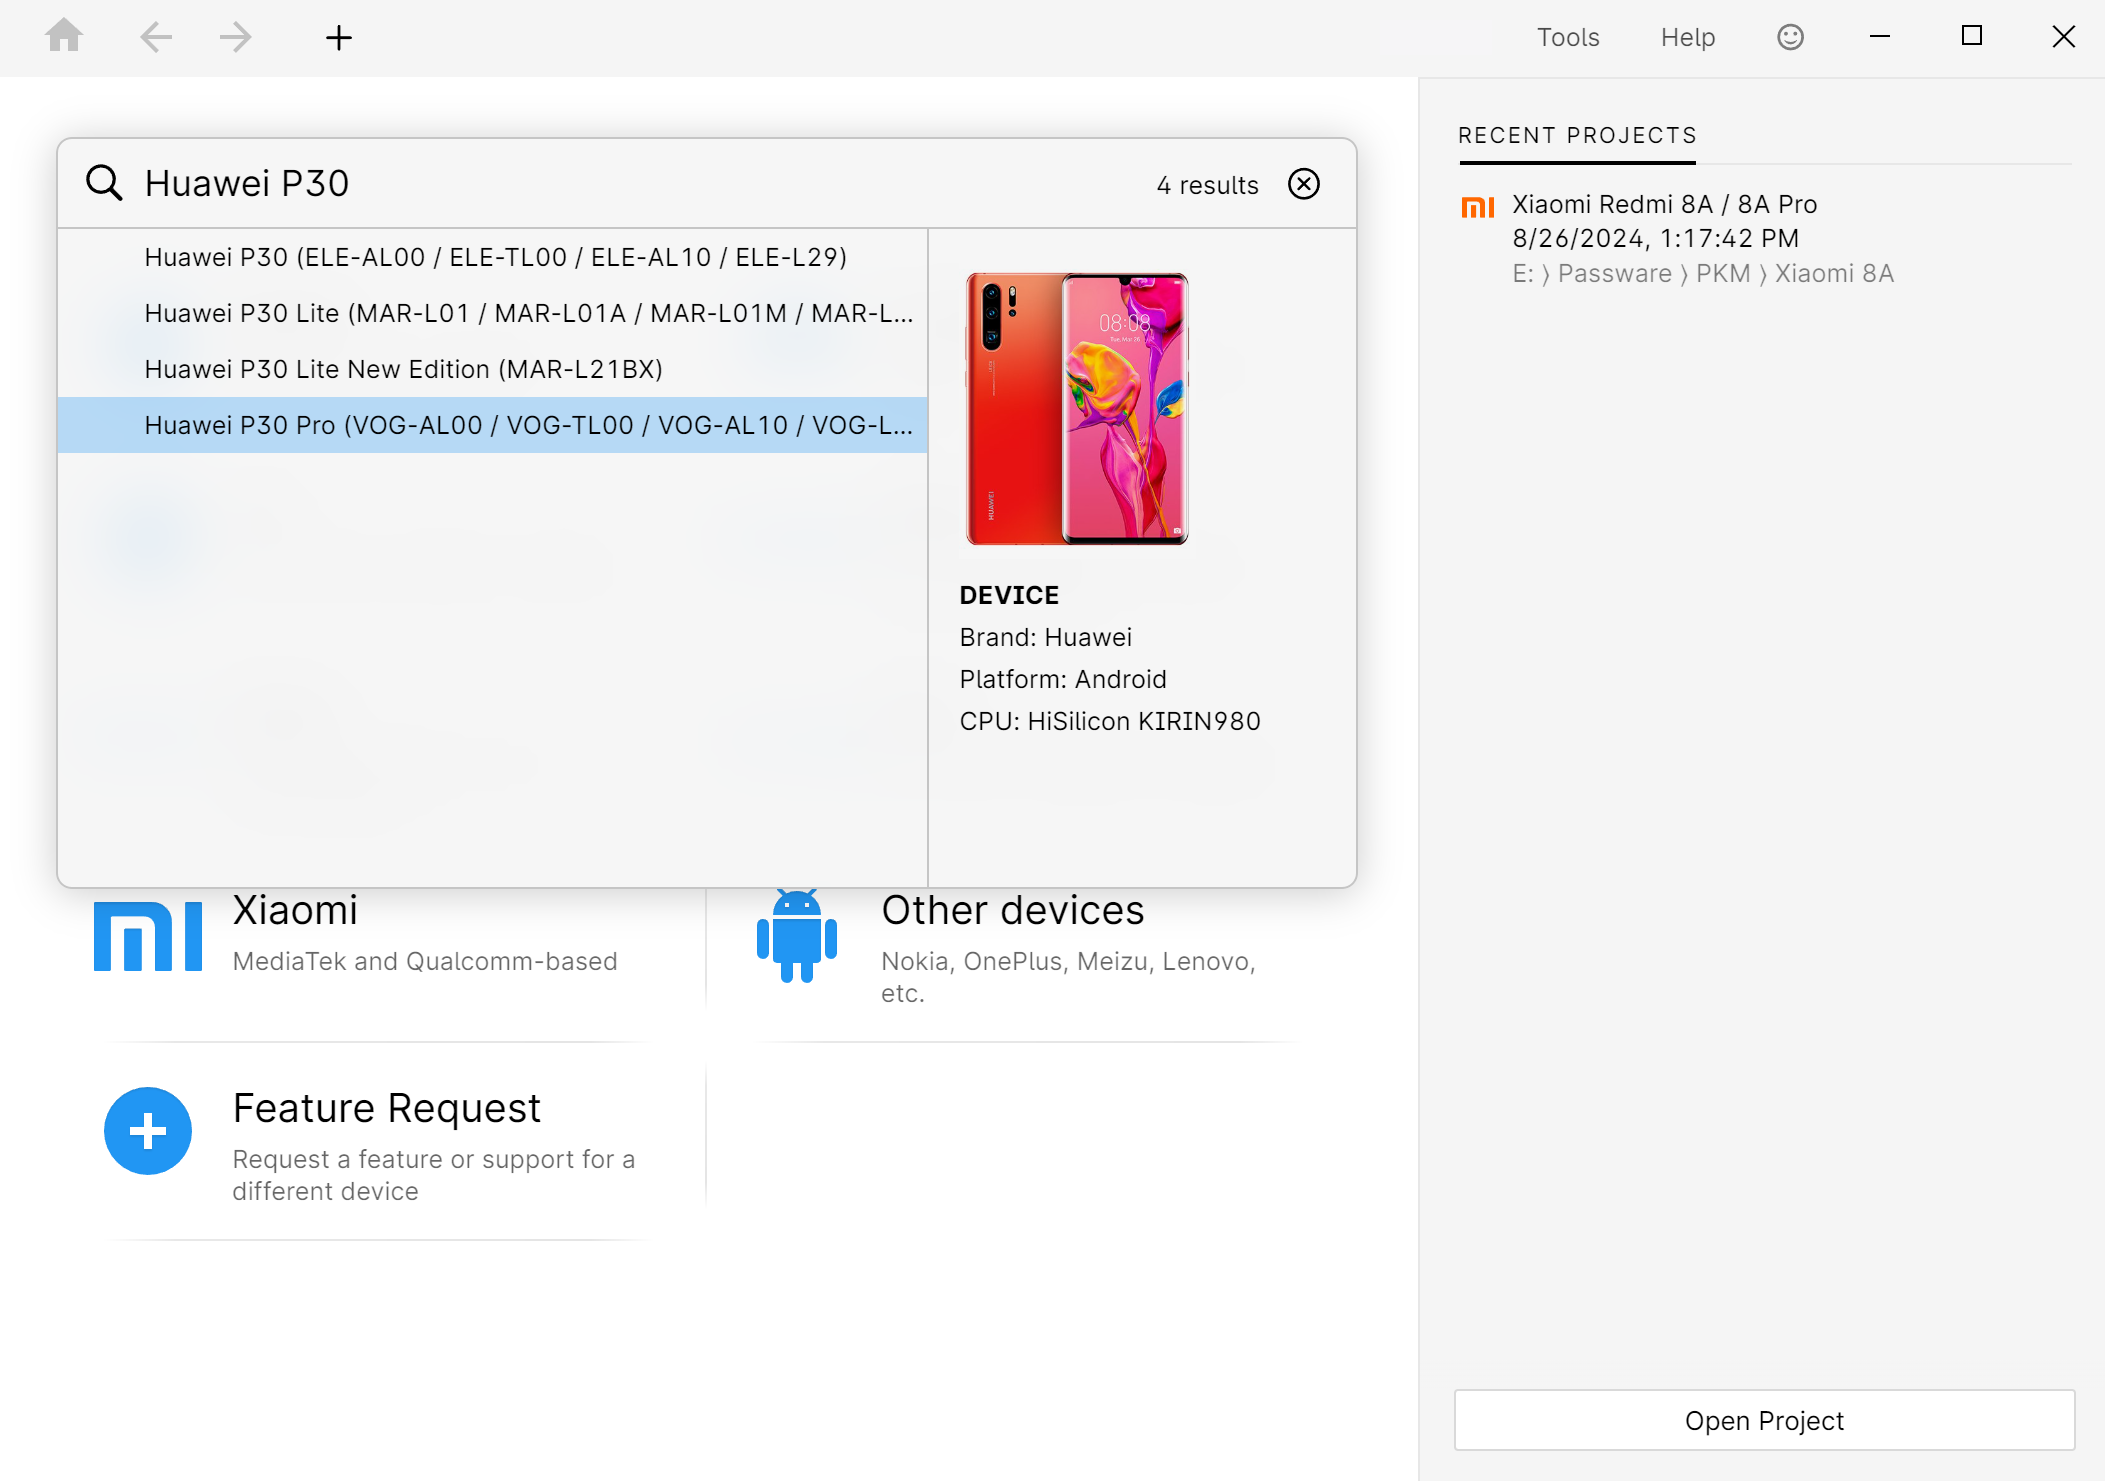Clear the search with the X icon
Screen dimensions: 2105x1481
(x=1304, y=184)
